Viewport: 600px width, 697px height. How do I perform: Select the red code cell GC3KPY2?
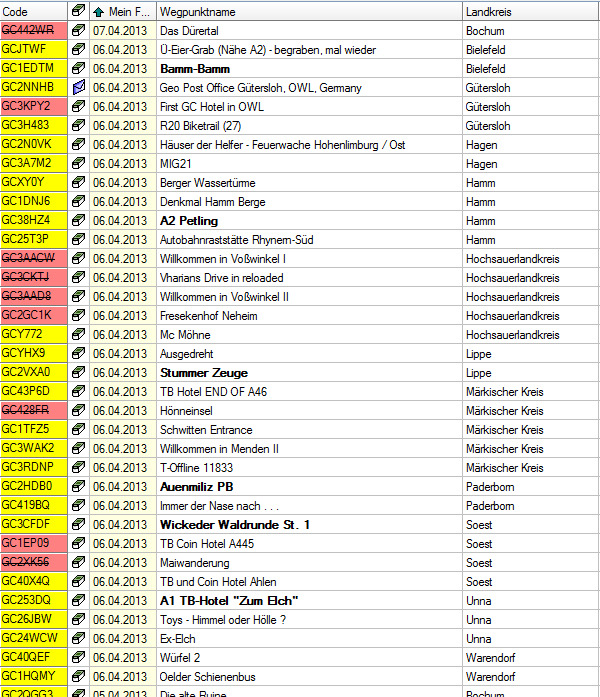point(34,106)
